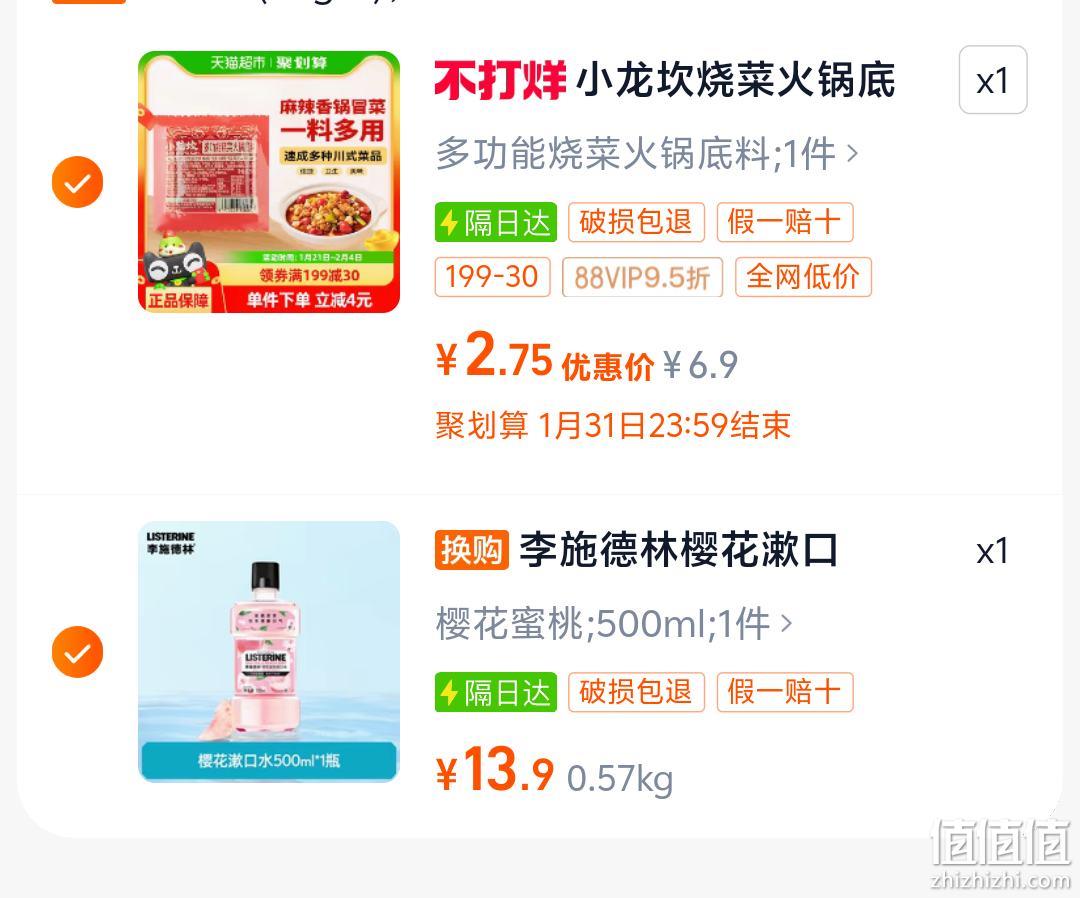The image size is (1080, 898).
Task: Tap 隔日达 tag on the mouthwash item
Action: (496, 692)
